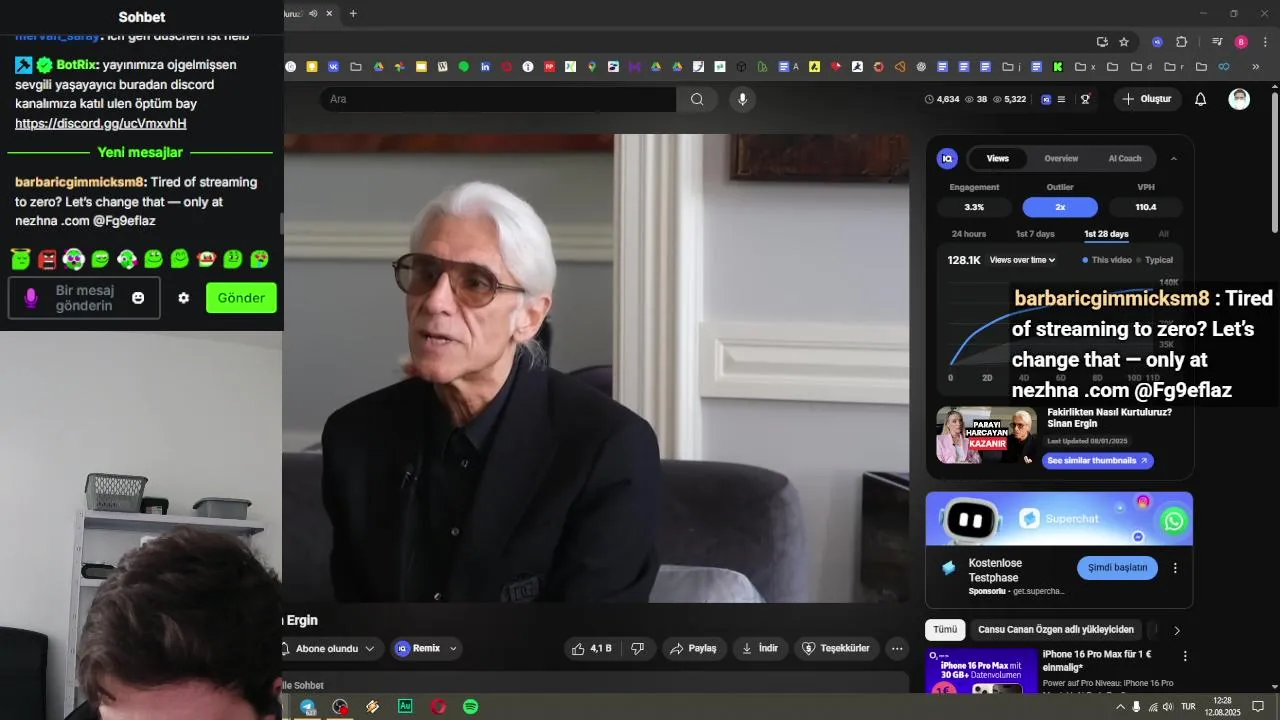
Task: Collapse the vidIQ panel with chevron
Action: [x=1174, y=158]
